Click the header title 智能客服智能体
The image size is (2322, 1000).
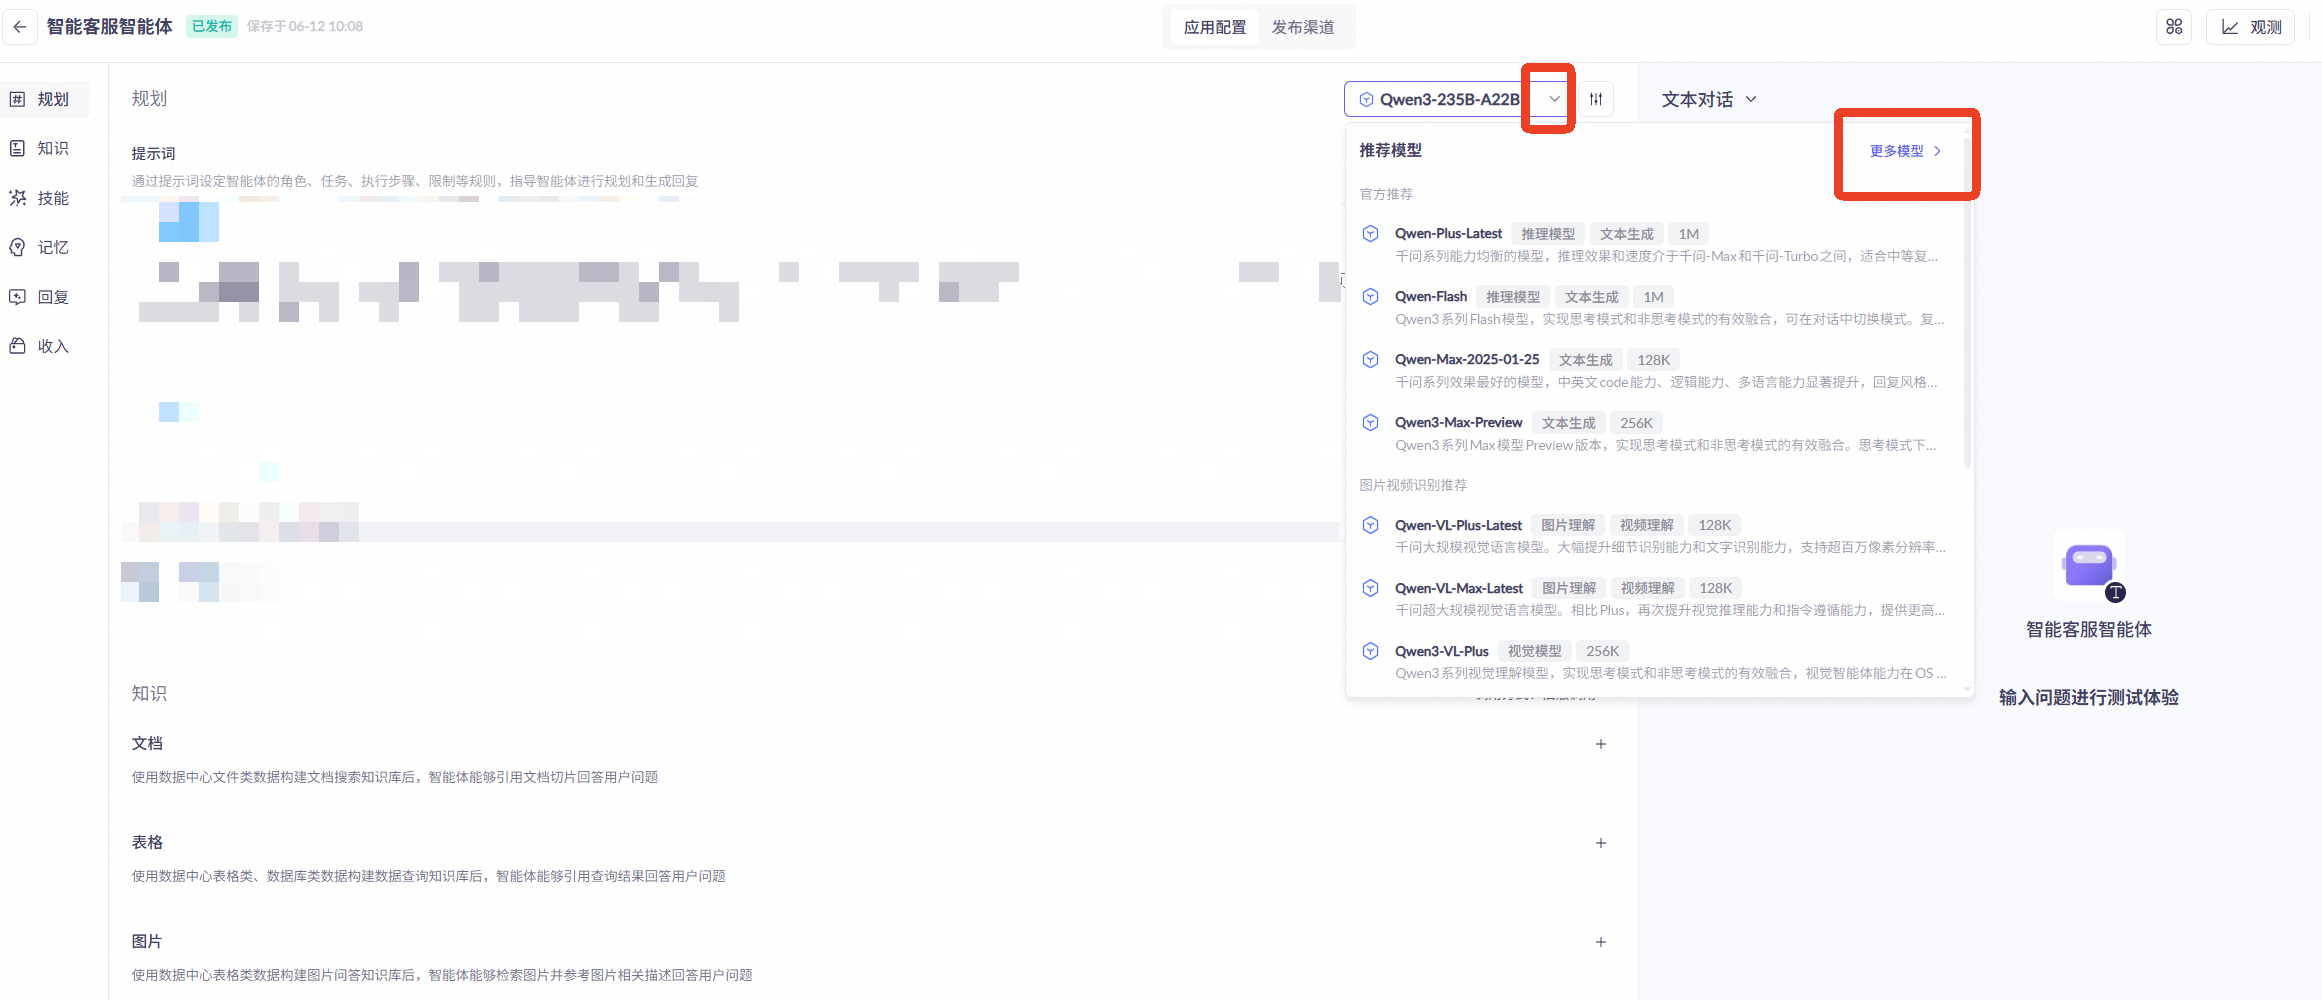click(110, 26)
